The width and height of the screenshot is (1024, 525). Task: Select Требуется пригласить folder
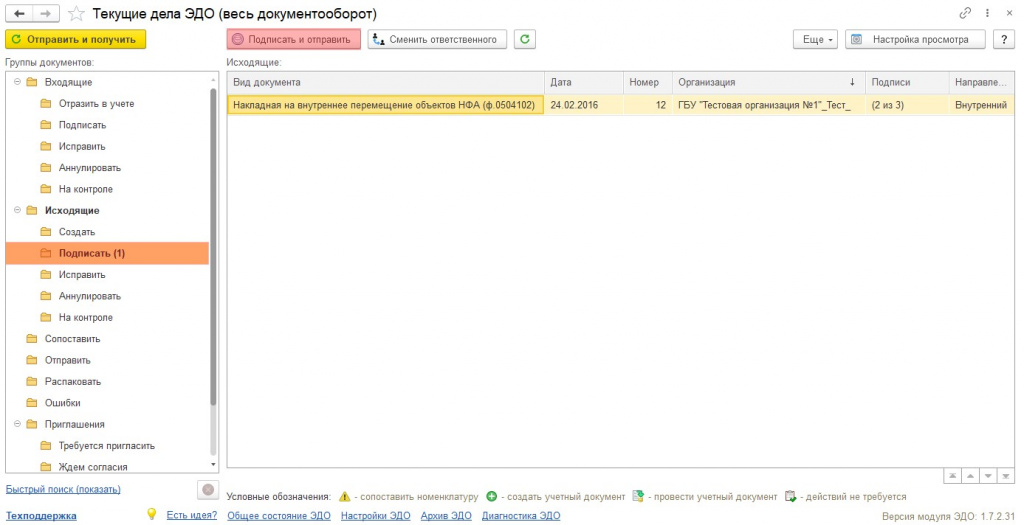pyautogui.click(x=106, y=446)
